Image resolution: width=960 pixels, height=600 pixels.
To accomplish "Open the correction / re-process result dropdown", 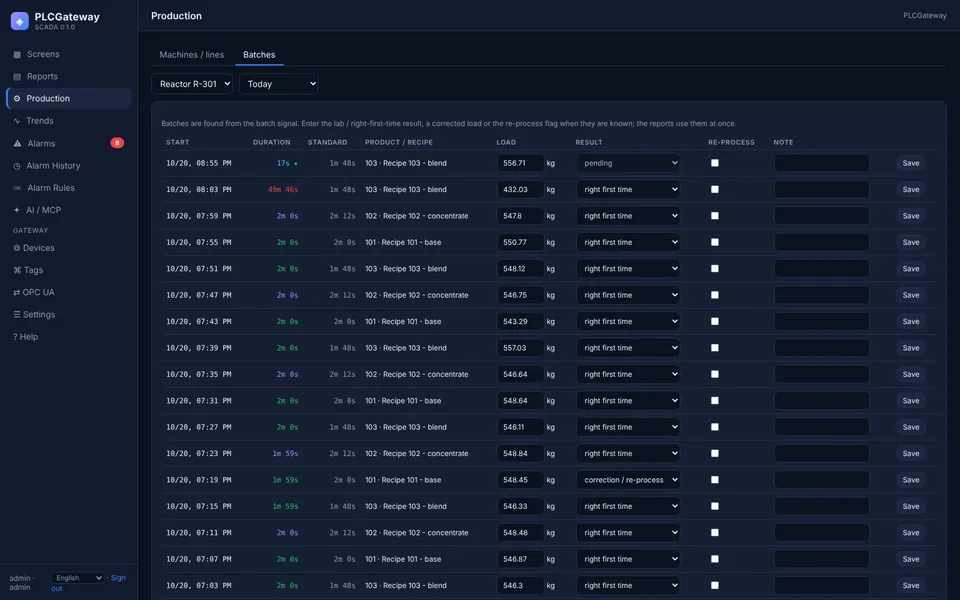I will tap(628, 480).
